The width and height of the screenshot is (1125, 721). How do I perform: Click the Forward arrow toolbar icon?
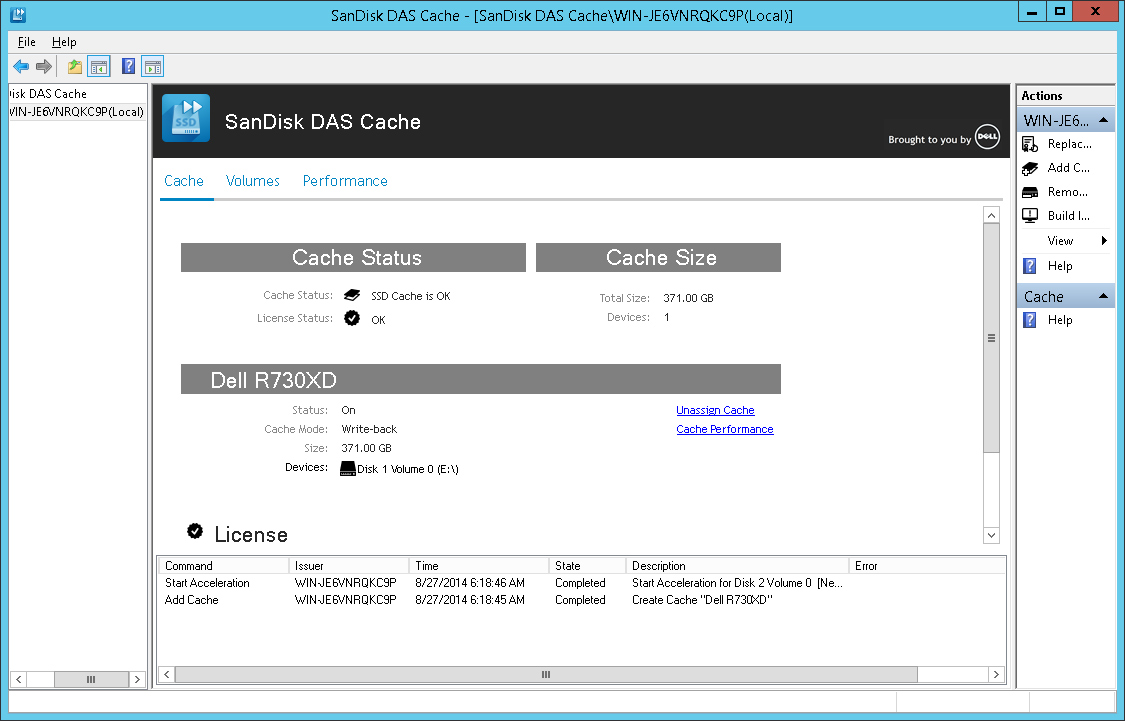click(x=44, y=67)
